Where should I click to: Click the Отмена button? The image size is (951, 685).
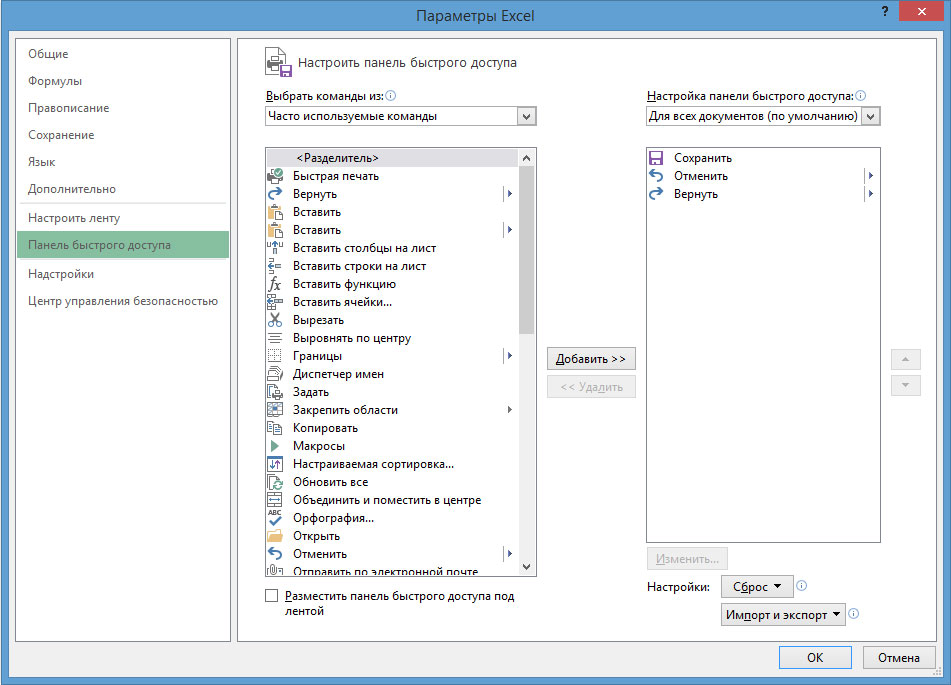click(x=899, y=658)
